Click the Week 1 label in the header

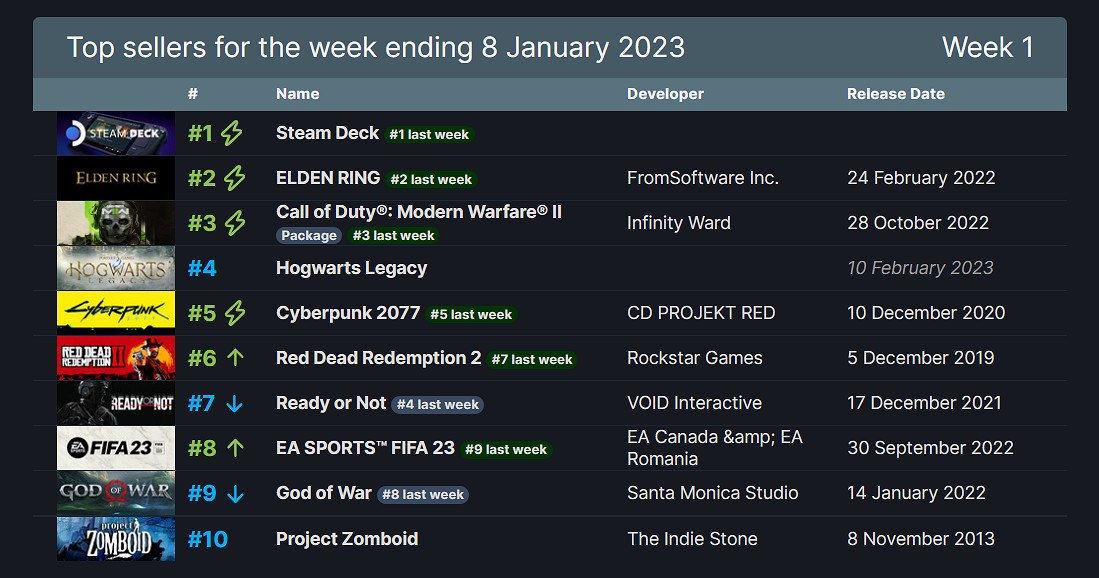[987, 47]
